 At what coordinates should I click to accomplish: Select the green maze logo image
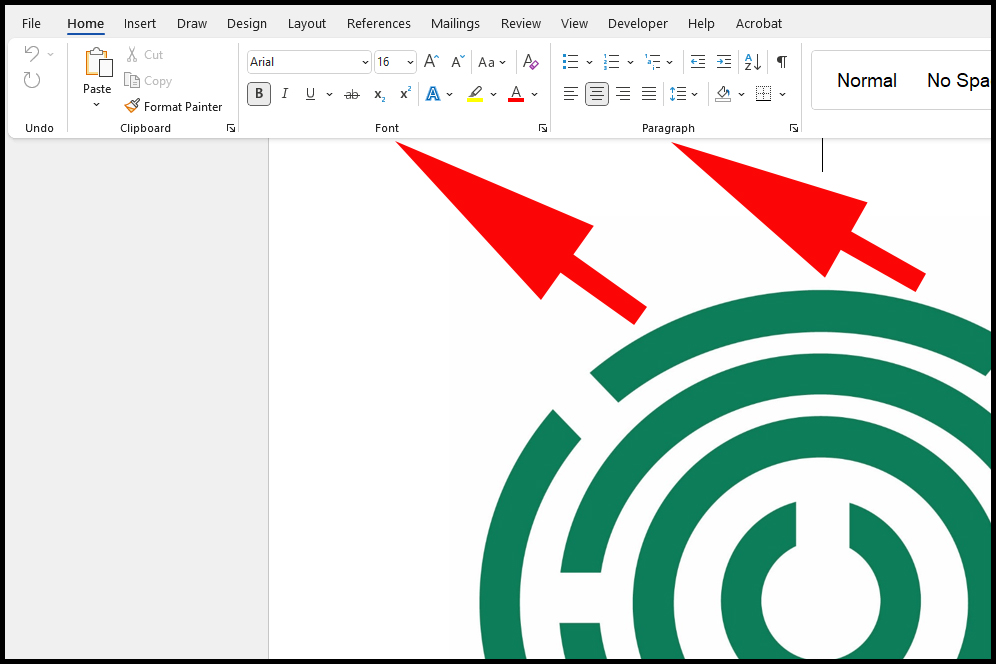click(736, 474)
